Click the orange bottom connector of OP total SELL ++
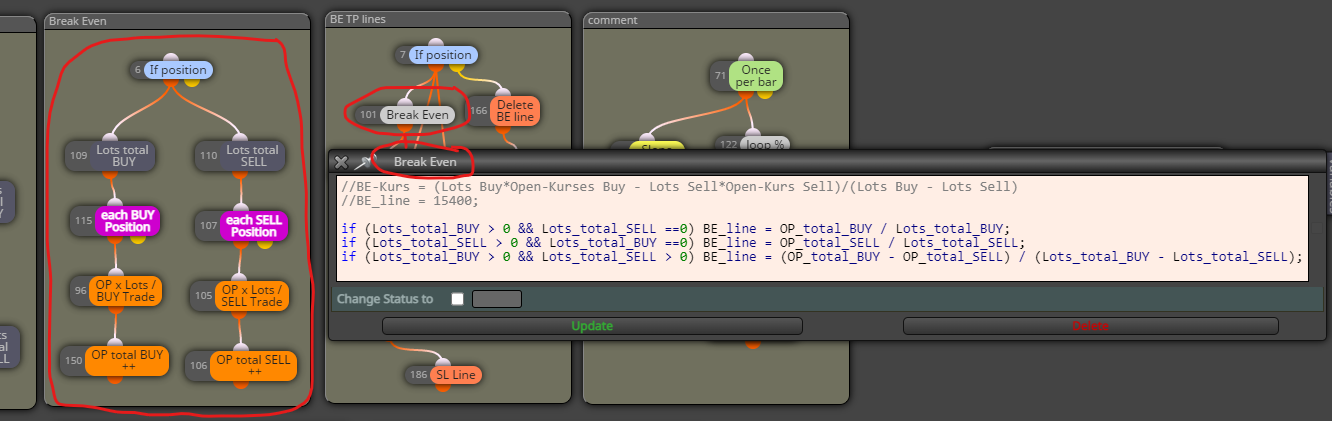This screenshot has width=1332, height=421. pos(240,384)
